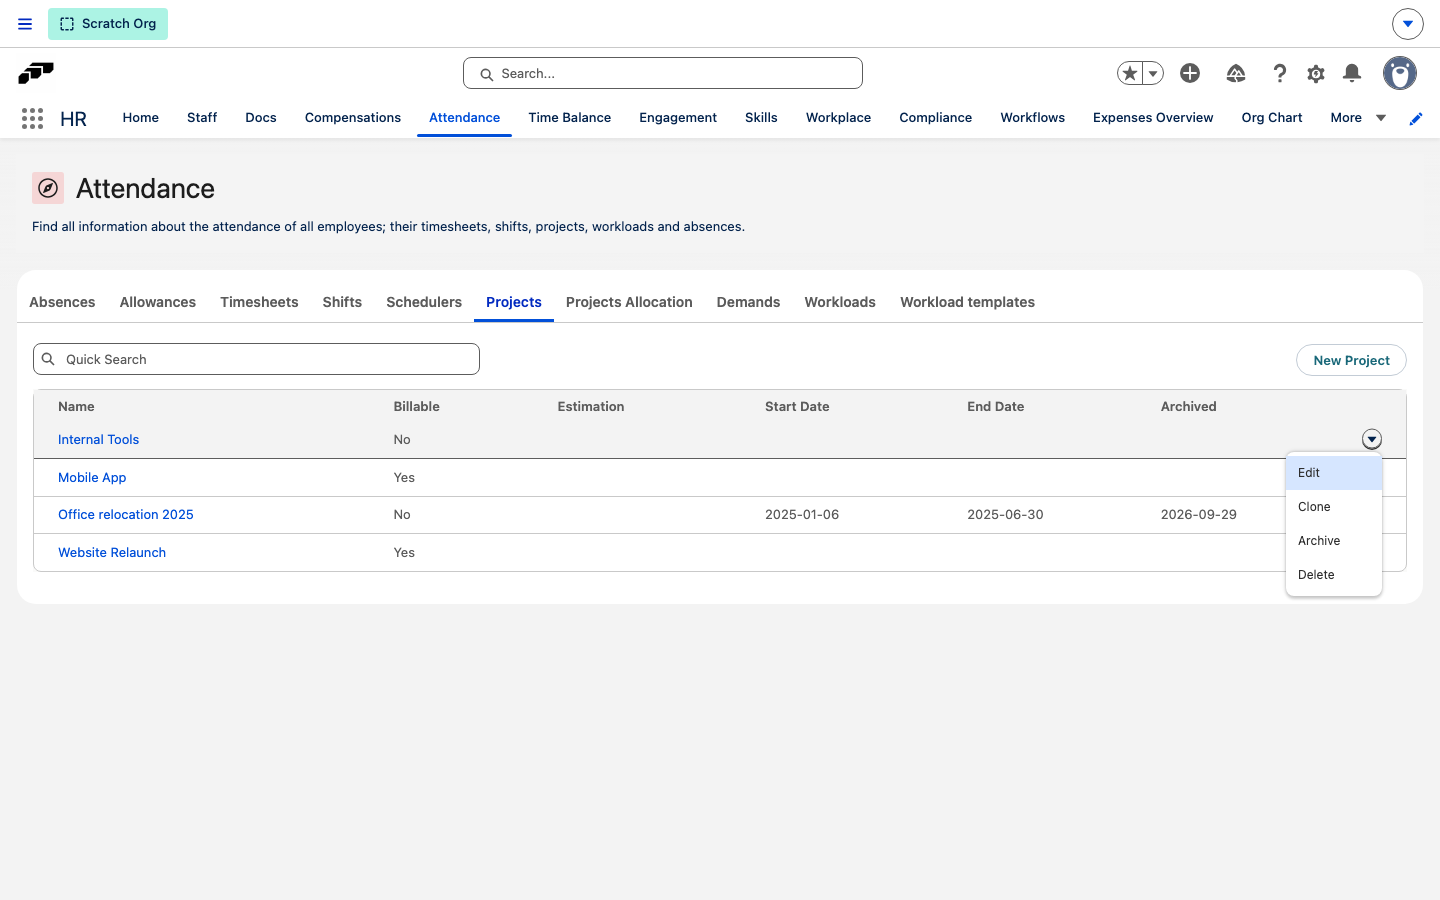Viewport: 1440px width, 900px height.
Task: Click the Favorites star icon
Action: pyautogui.click(x=1130, y=73)
